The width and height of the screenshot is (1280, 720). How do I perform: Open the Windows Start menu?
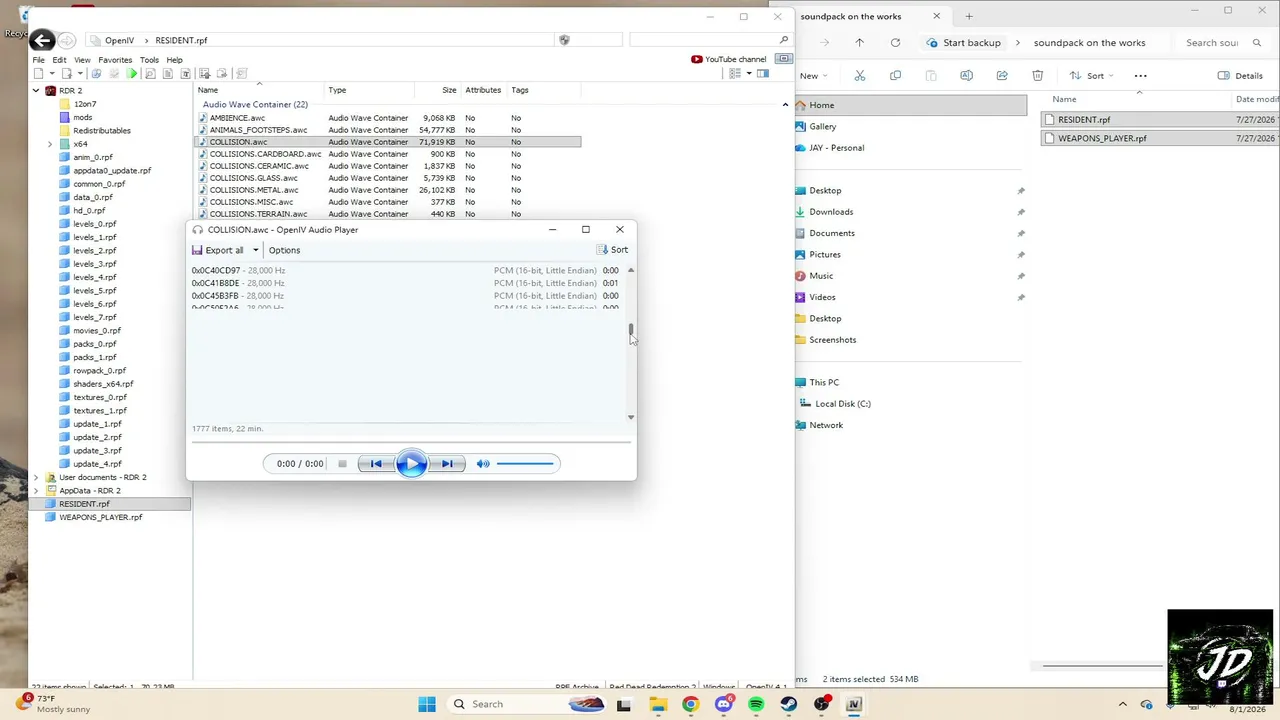tap(427, 704)
